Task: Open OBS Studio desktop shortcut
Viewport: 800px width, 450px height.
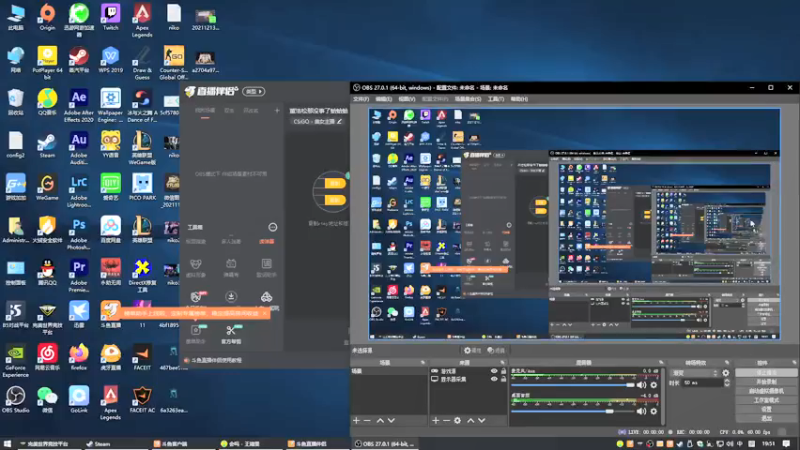Action: coord(15,400)
